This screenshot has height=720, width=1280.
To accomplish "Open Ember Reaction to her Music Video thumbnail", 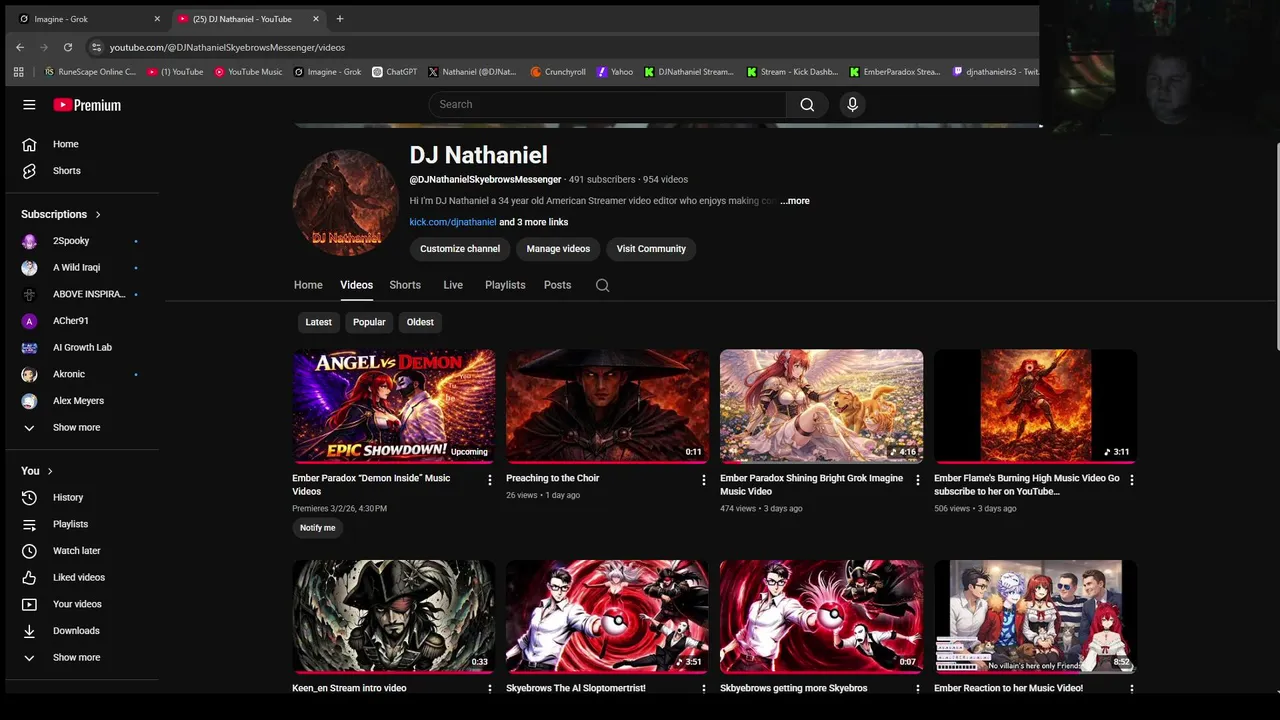I will [x=1035, y=616].
